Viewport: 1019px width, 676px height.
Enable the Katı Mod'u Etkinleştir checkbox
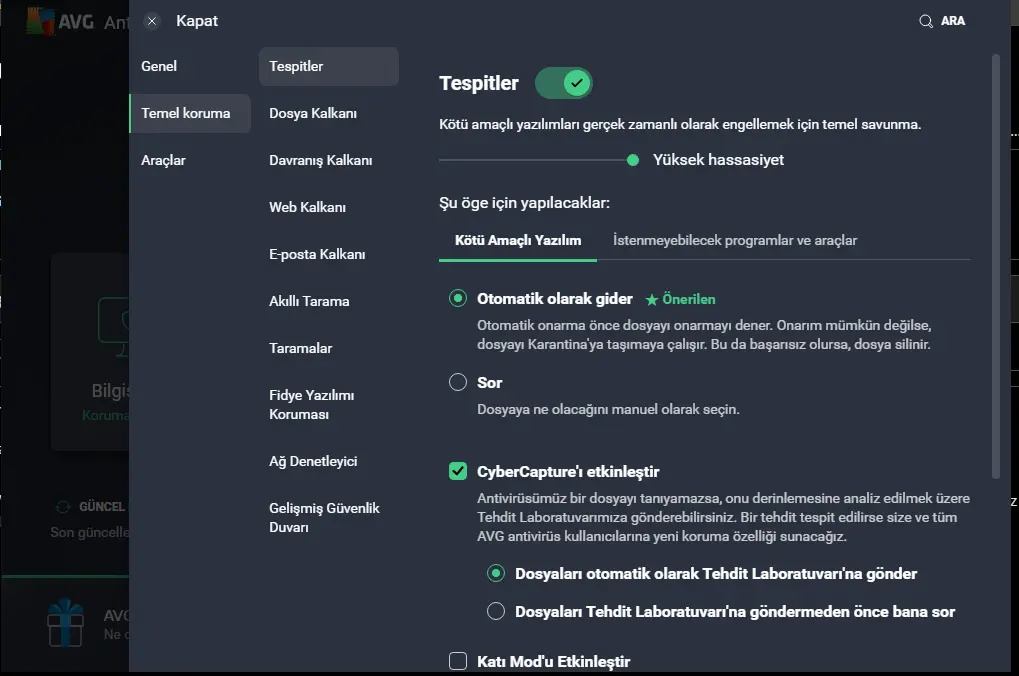click(458, 661)
